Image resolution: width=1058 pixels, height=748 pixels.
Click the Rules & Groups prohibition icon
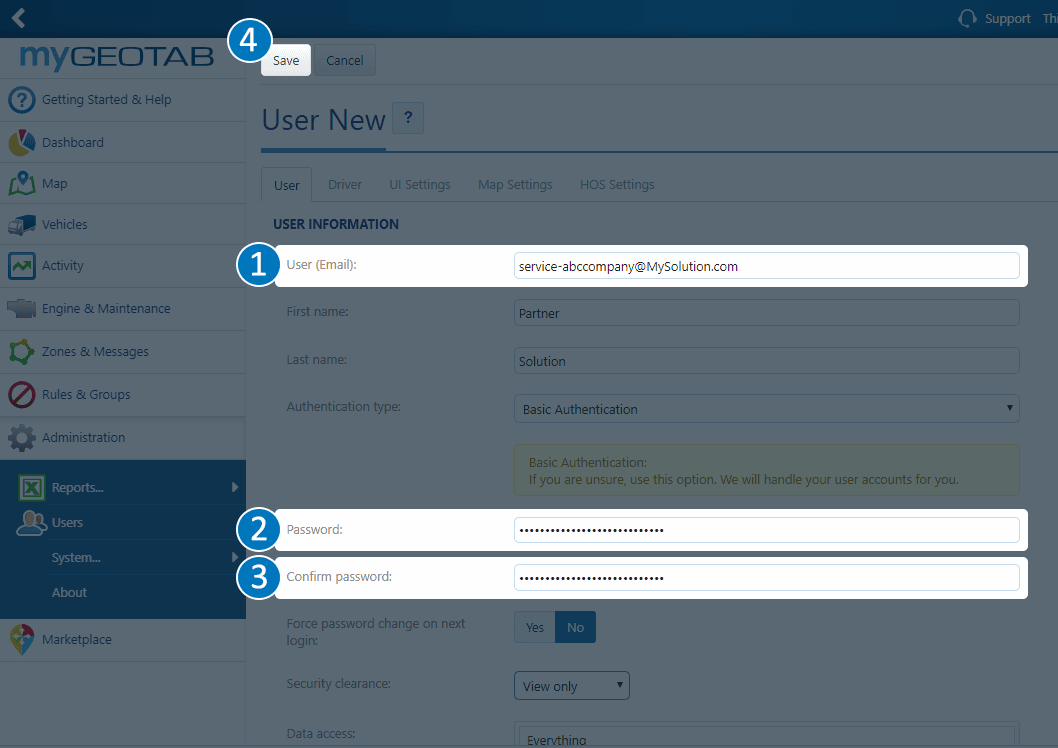22,395
